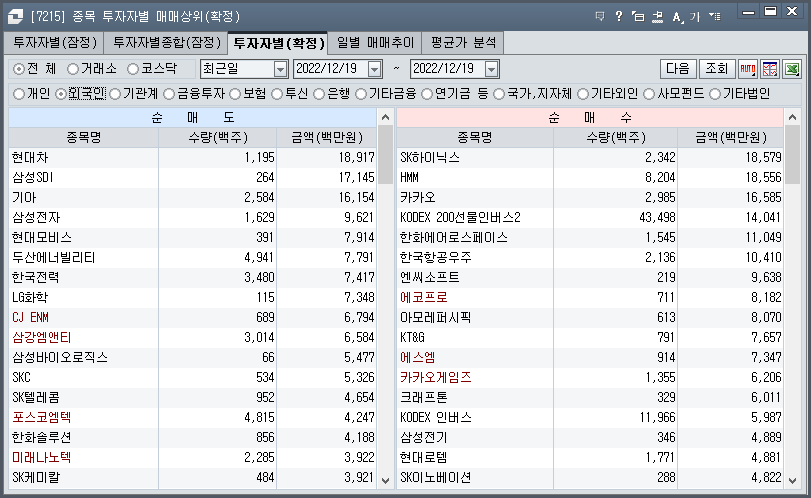Click the Korean '가' font icon
Screen dimensions: 811x498
pyautogui.click(x=695, y=17)
